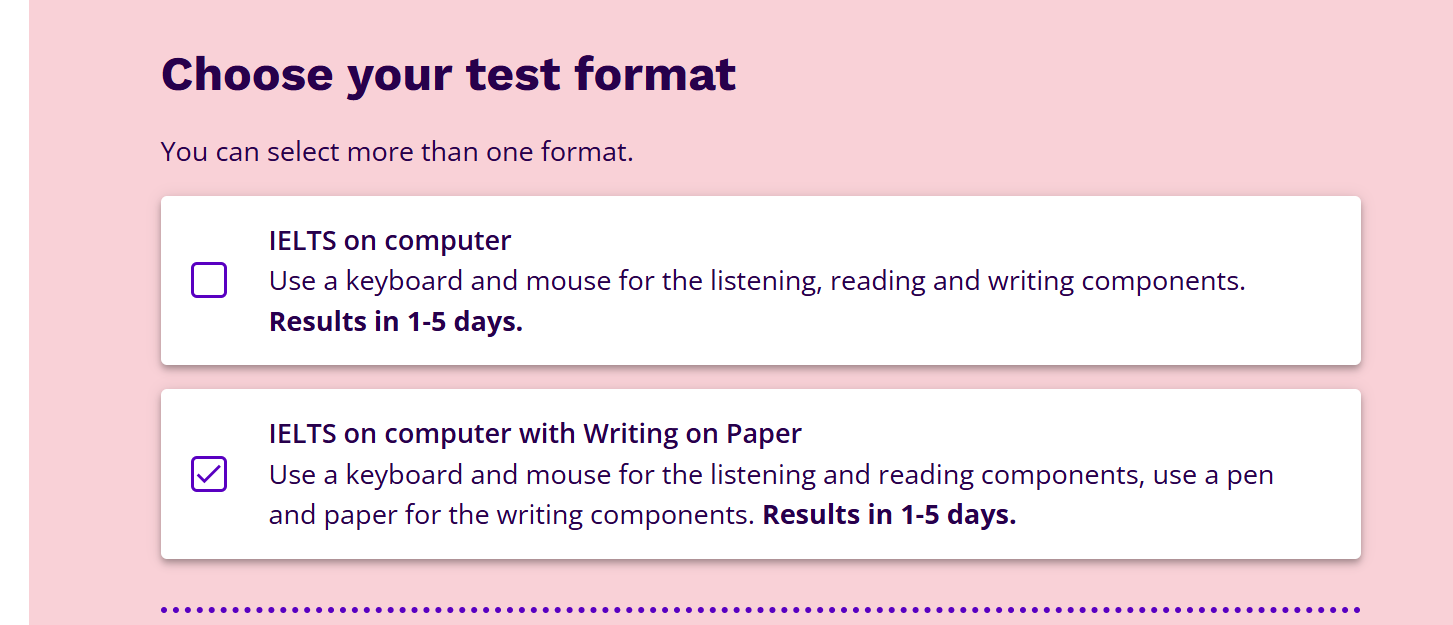The height and width of the screenshot is (625, 1453).
Task: Uncheck IELTS on computer with Writing on Paper
Action: pos(209,474)
